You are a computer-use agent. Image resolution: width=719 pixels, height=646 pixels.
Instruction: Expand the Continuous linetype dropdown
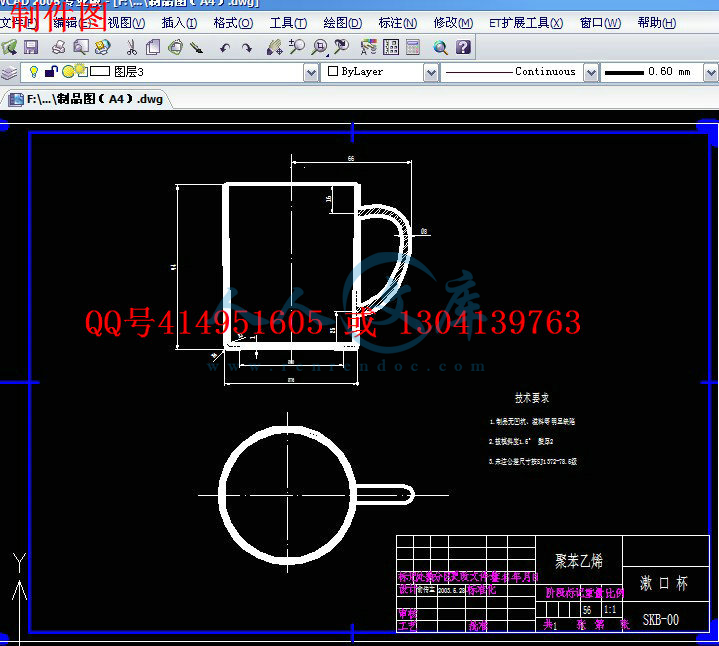591,72
